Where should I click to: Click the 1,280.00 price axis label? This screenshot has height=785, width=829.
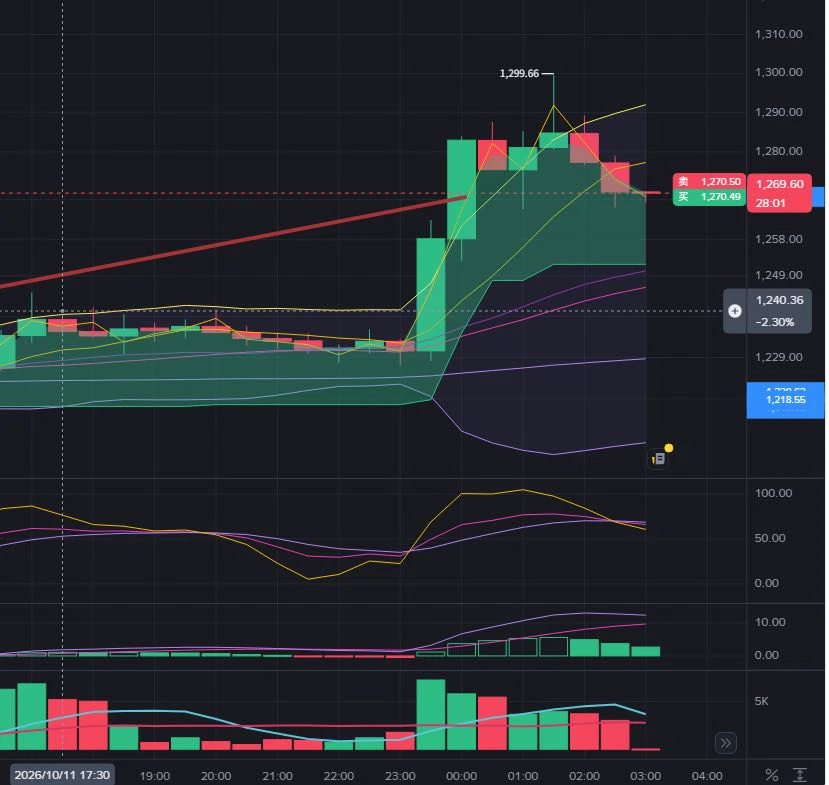[778, 151]
